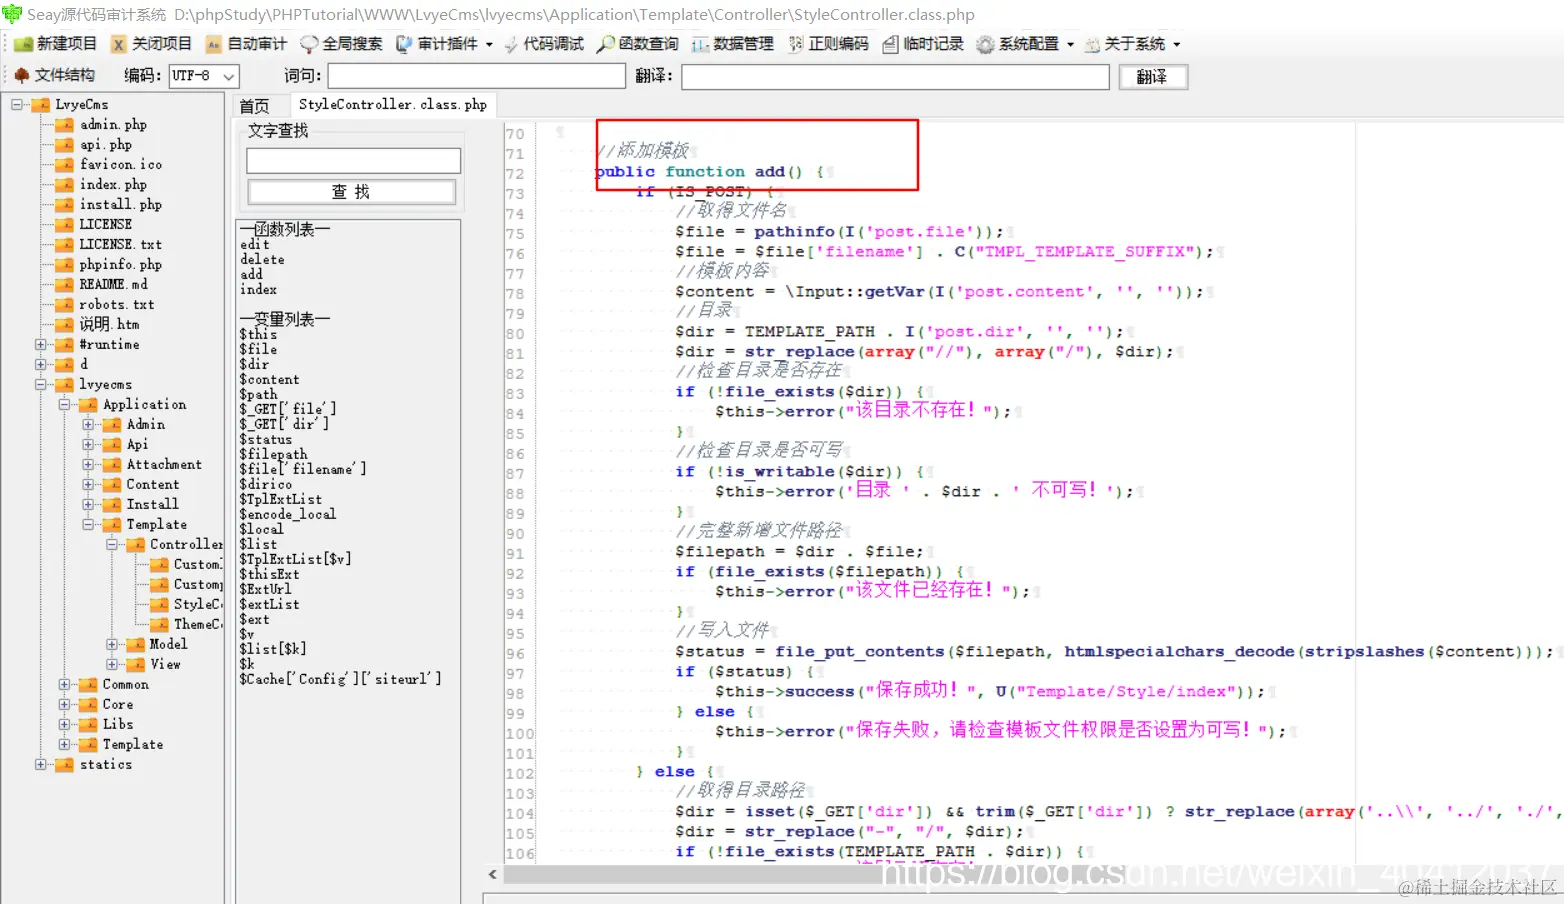
Task: Expand the Common folder node
Action: pos(64,685)
